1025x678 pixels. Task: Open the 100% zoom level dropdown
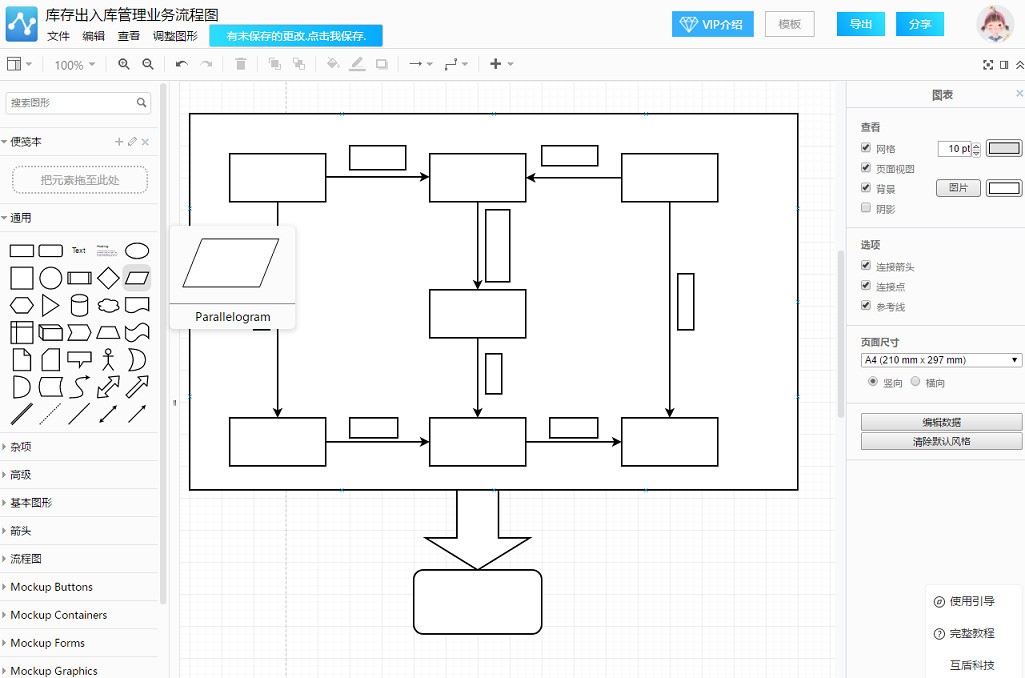point(75,65)
